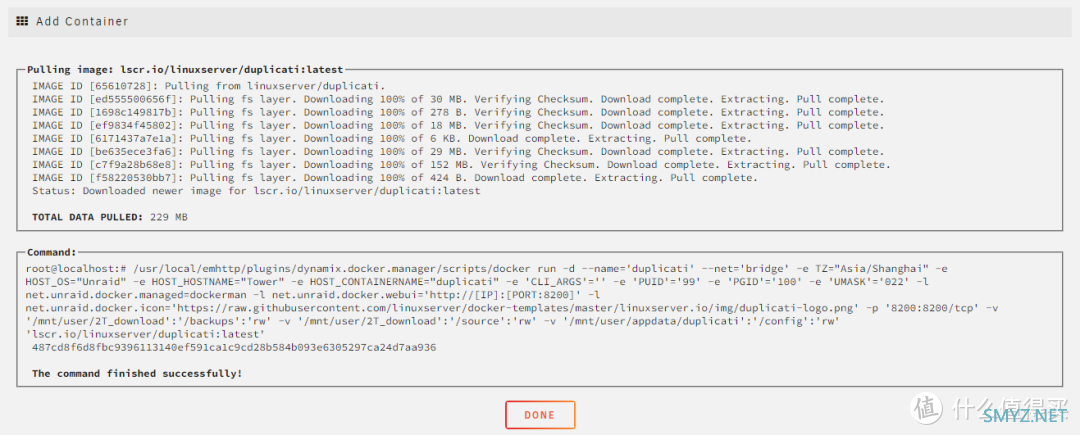Click the IMAGE ID 65610728 line
This screenshot has height=435, width=1080.
(208, 87)
